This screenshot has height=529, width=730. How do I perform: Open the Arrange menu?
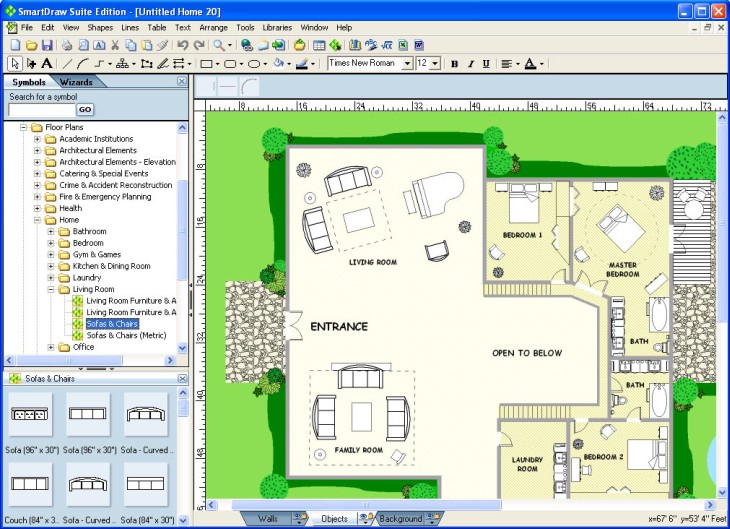click(213, 27)
